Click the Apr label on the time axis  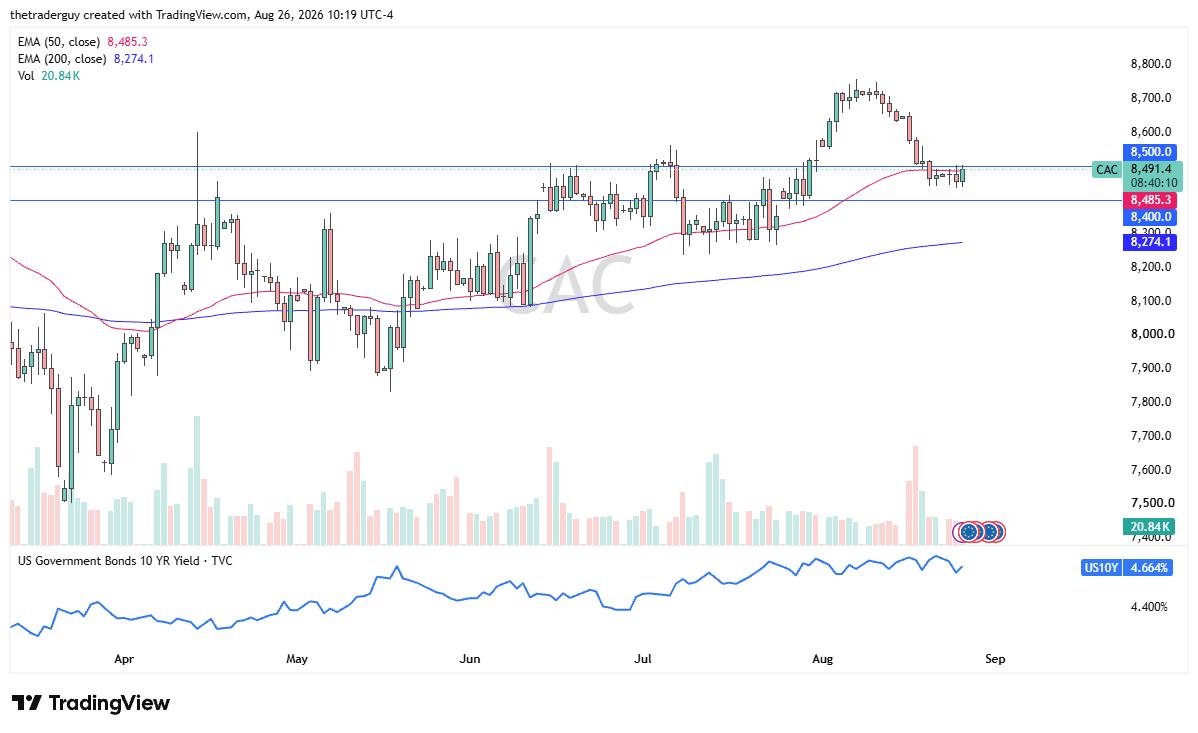124,658
